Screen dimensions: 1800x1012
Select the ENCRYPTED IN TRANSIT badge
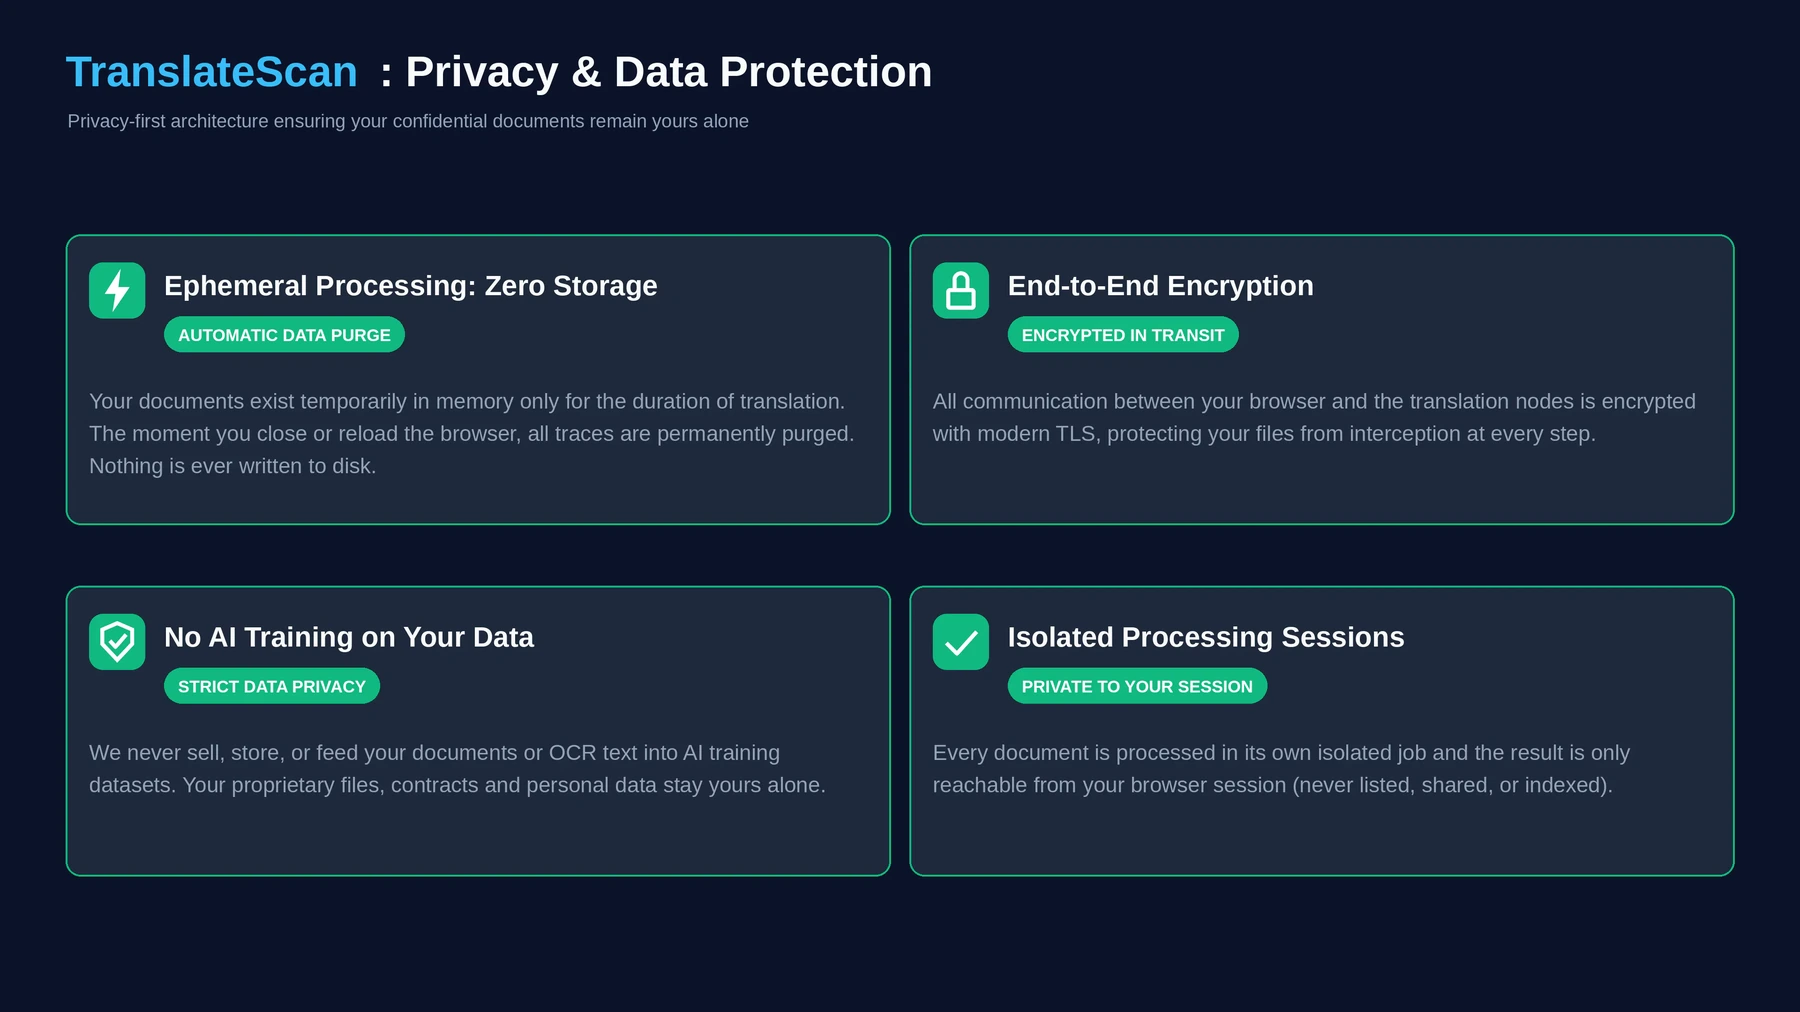1123,335
